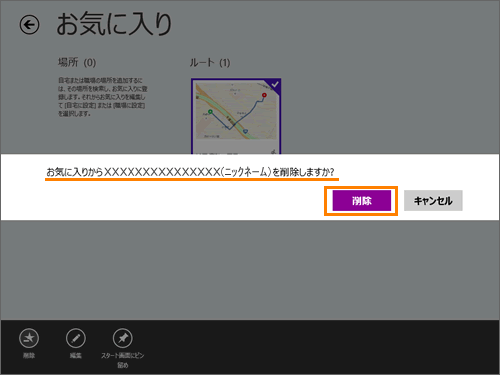Viewport: 500px width, 375px height.
Task: Uncheck the route tile's checkmark corner
Action: coord(274,85)
